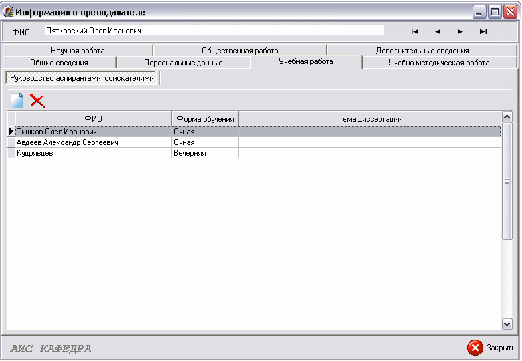Click the Тема диссертации column header
522x361 pixels.
(x=370, y=119)
